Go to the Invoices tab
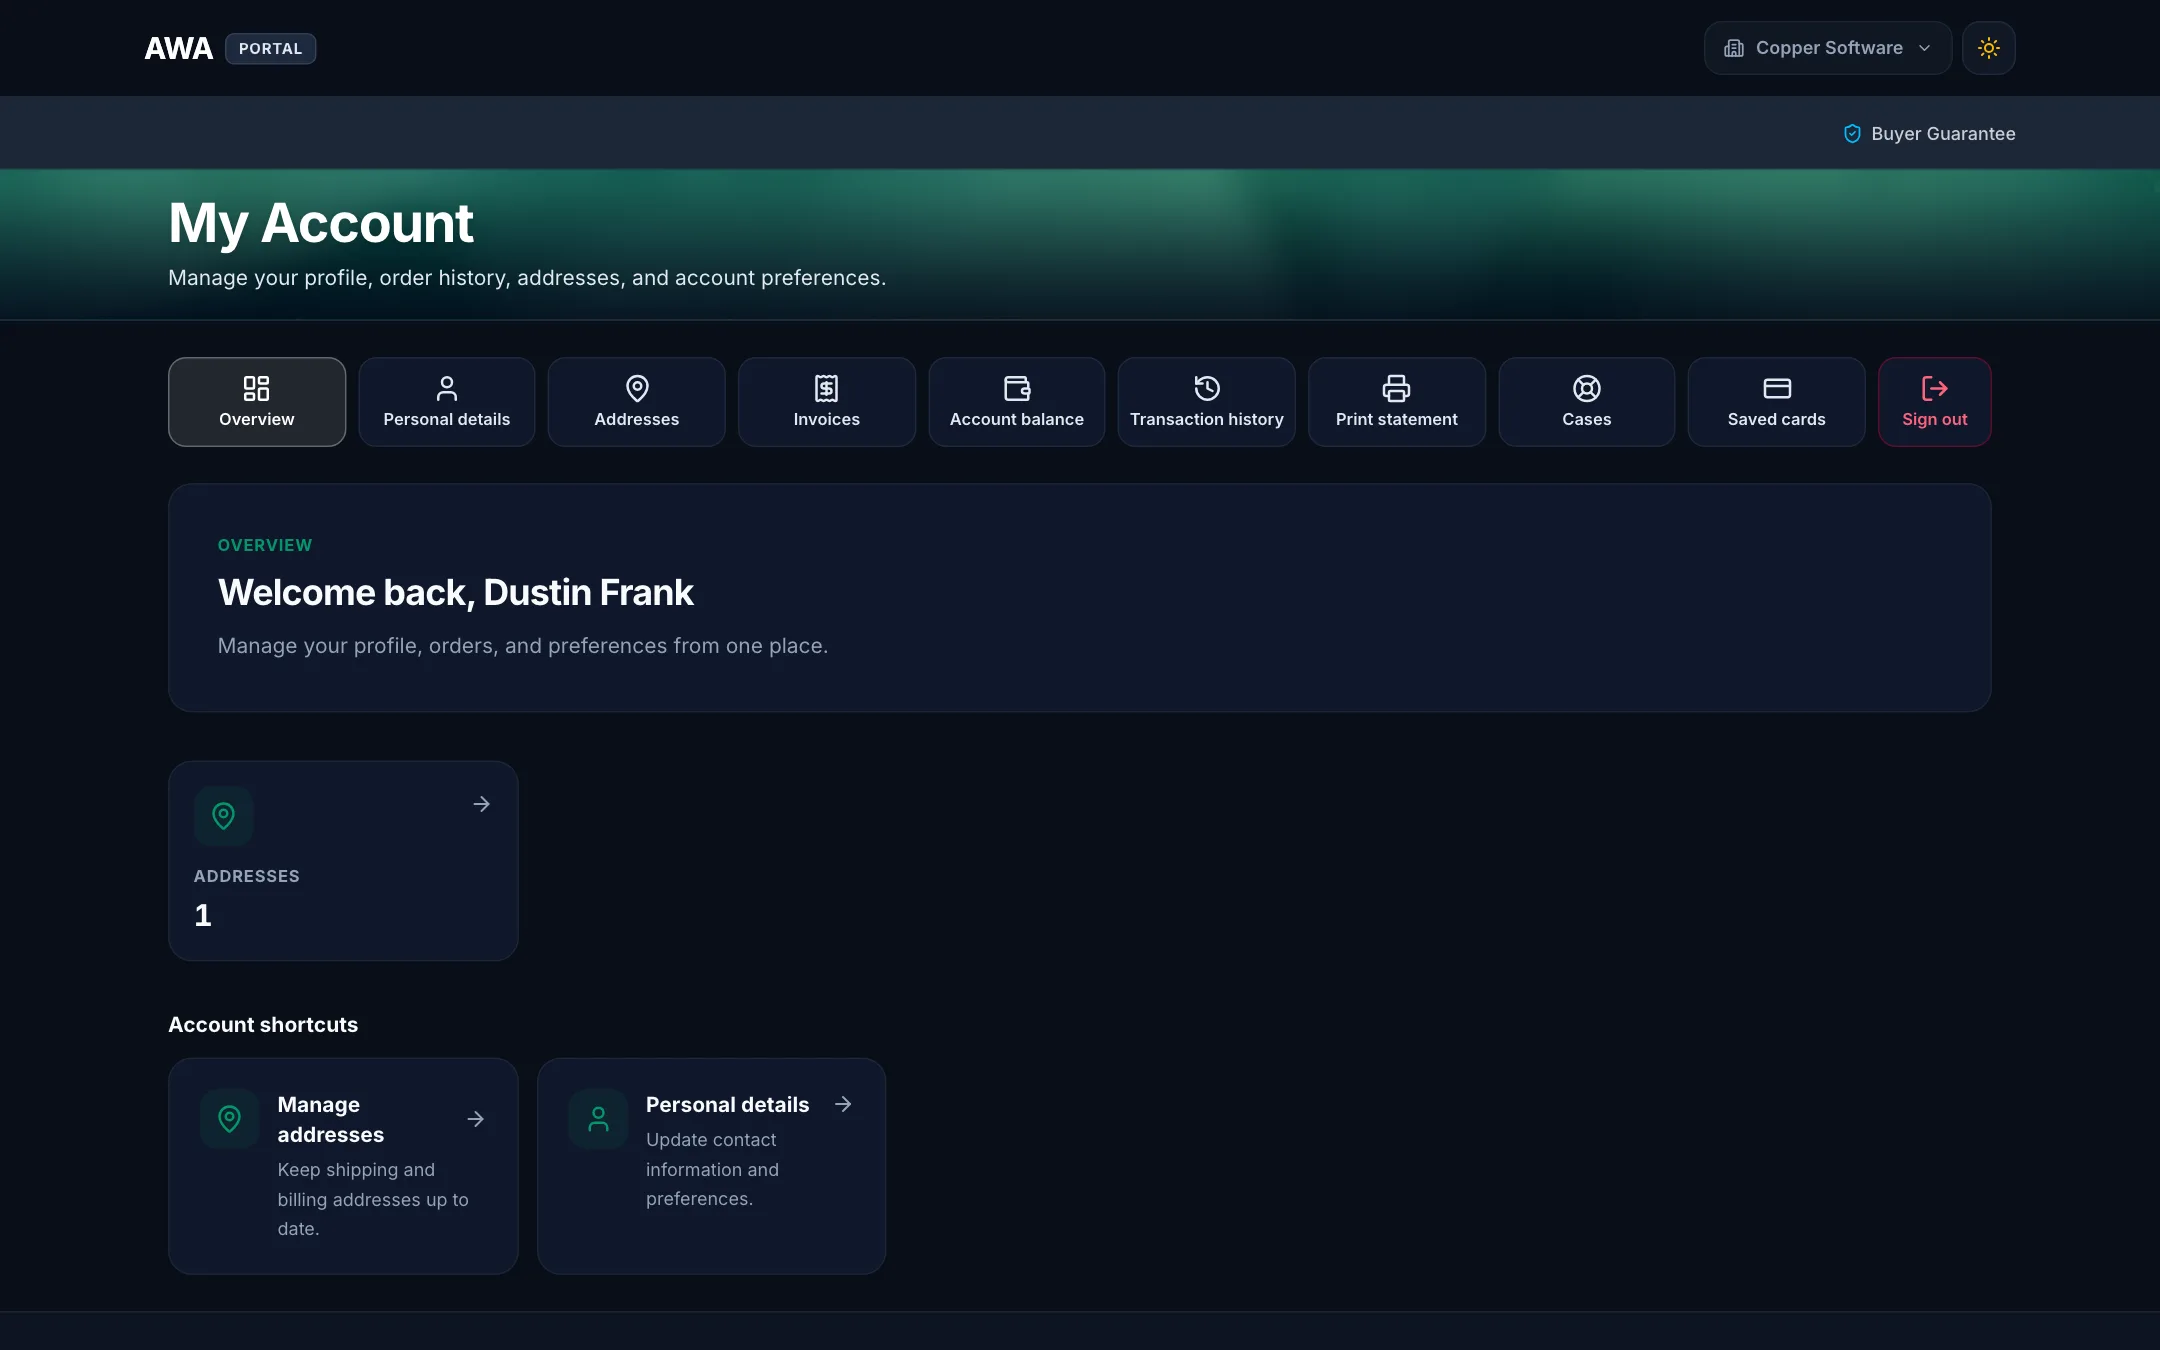The height and width of the screenshot is (1350, 2160). (827, 402)
